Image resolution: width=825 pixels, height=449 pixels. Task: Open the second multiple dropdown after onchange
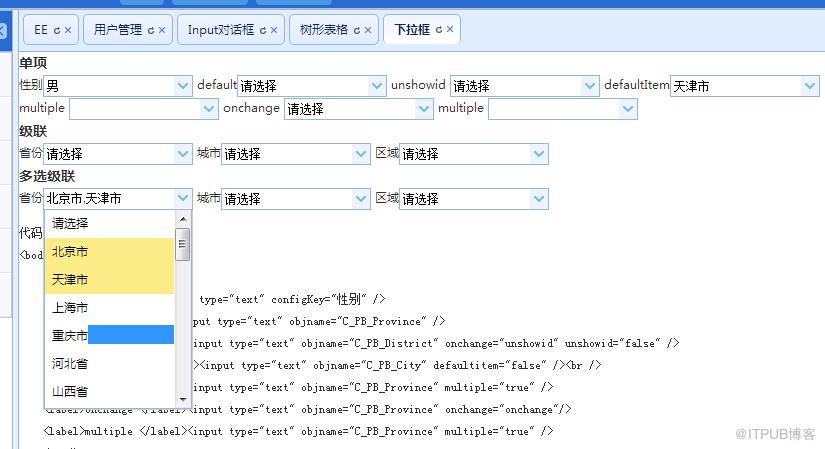pos(627,109)
